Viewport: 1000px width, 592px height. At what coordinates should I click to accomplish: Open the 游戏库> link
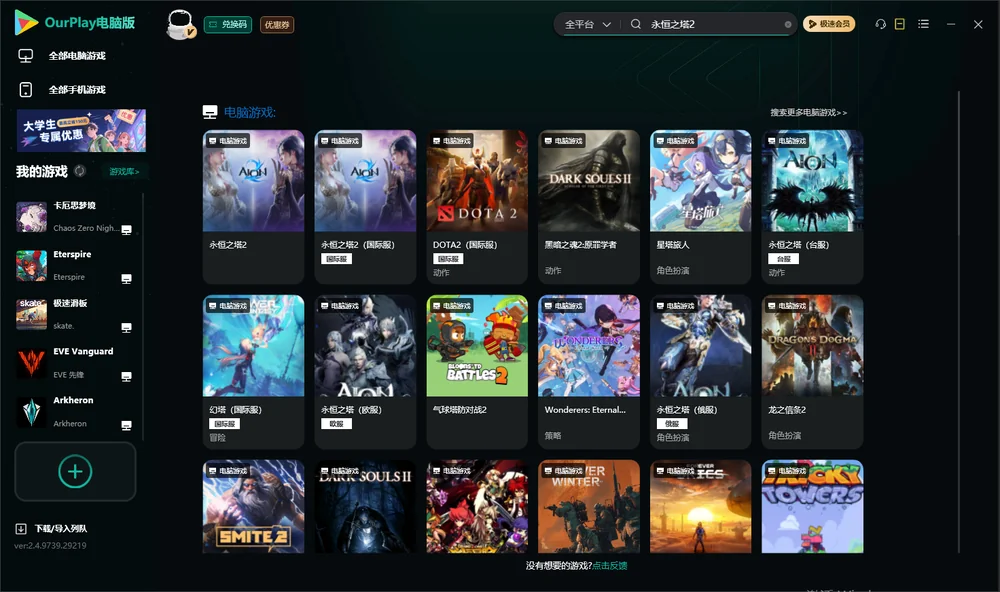(124, 172)
